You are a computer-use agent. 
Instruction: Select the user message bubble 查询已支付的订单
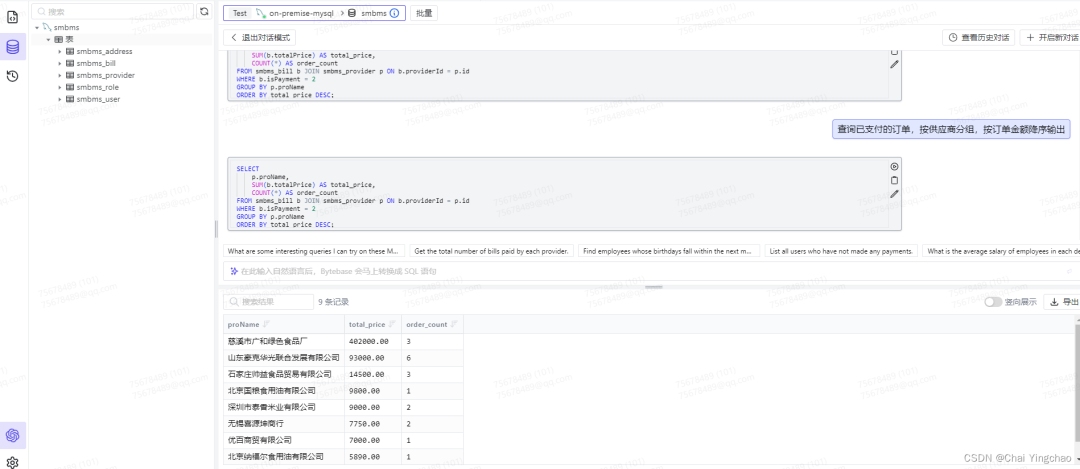tap(951, 129)
